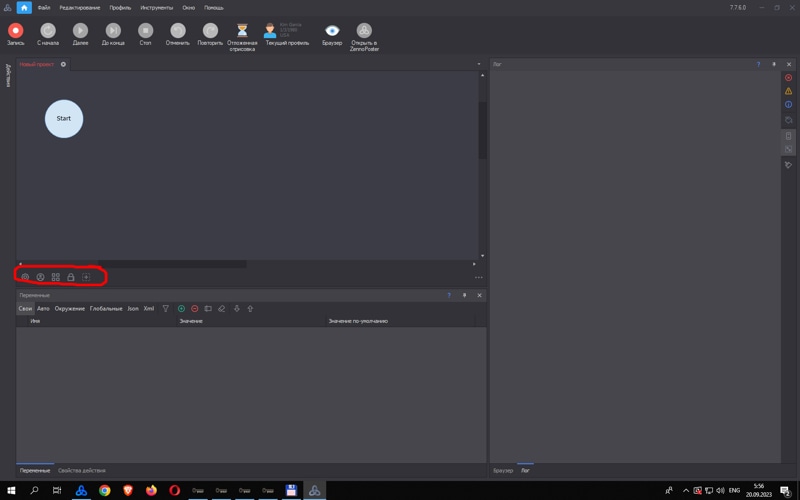Select the Start node on canvas

pos(64,119)
